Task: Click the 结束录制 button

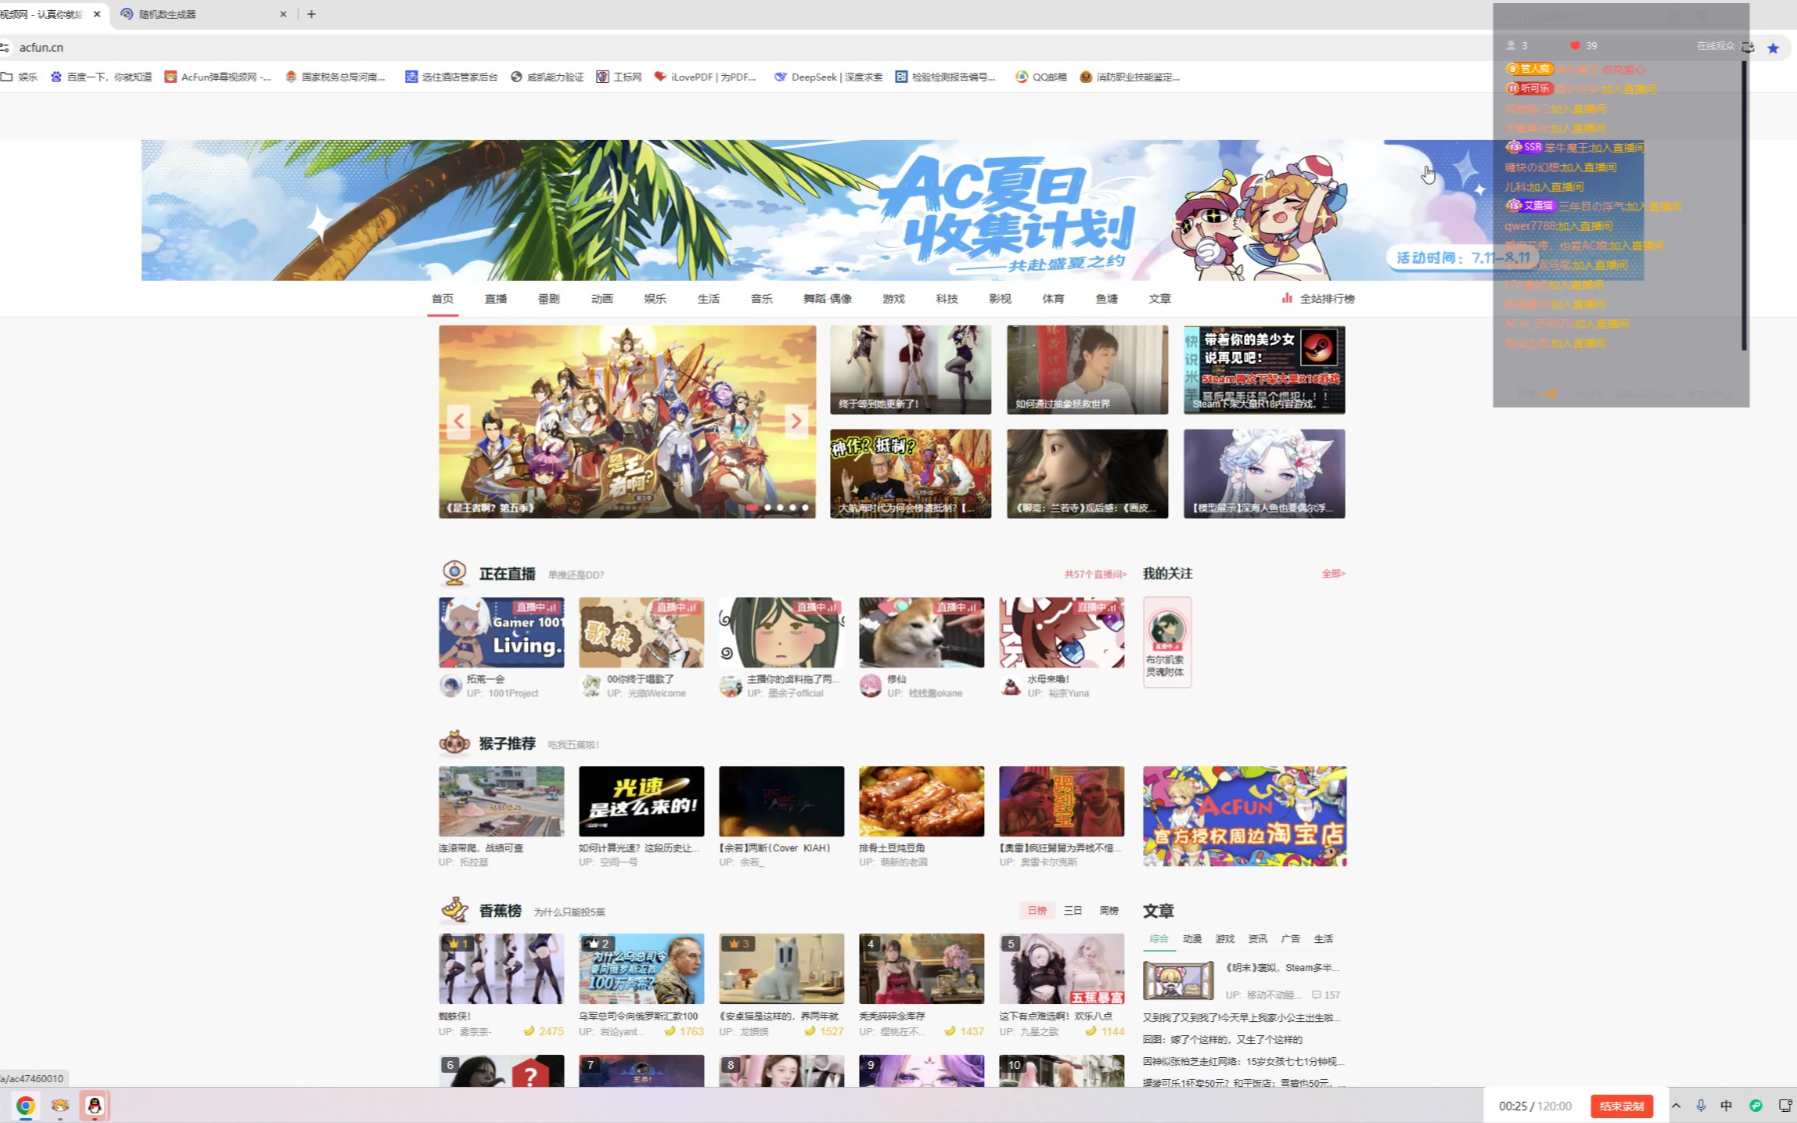Action: coord(1621,1105)
